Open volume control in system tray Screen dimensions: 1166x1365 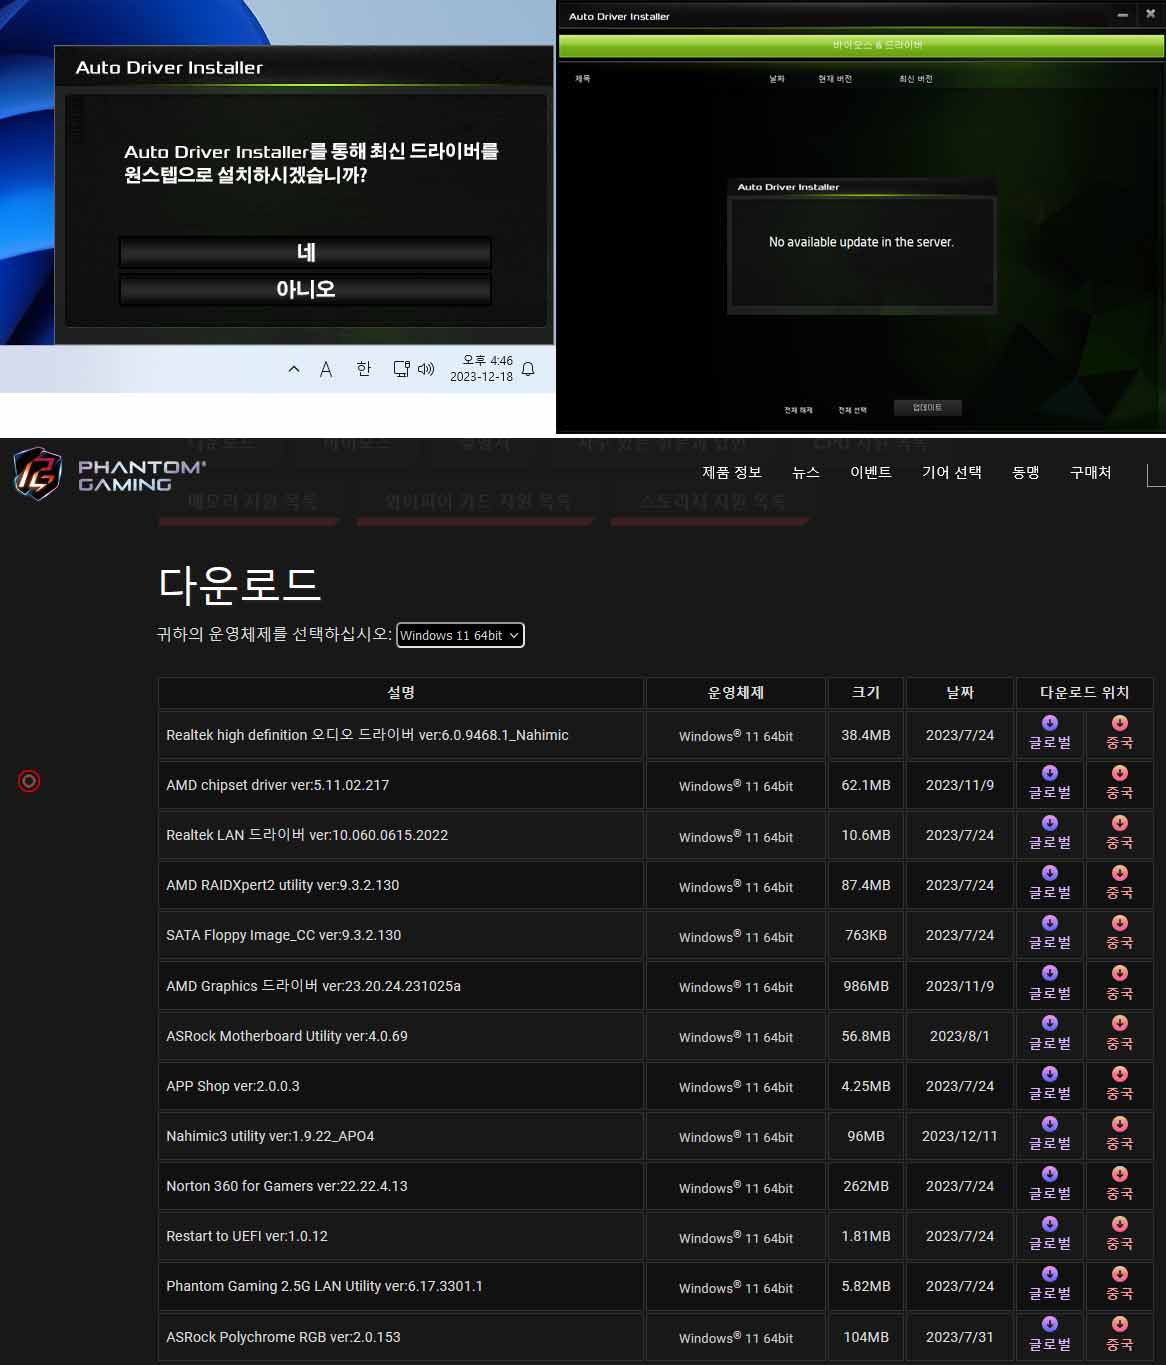[426, 369]
